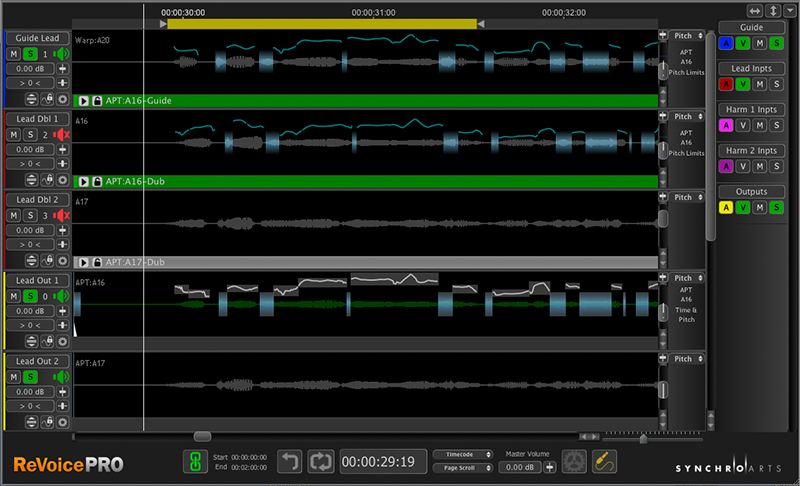Unmute Lead Dbl 1 via red speaker icon
The width and height of the screenshot is (800, 486).
coord(61,134)
